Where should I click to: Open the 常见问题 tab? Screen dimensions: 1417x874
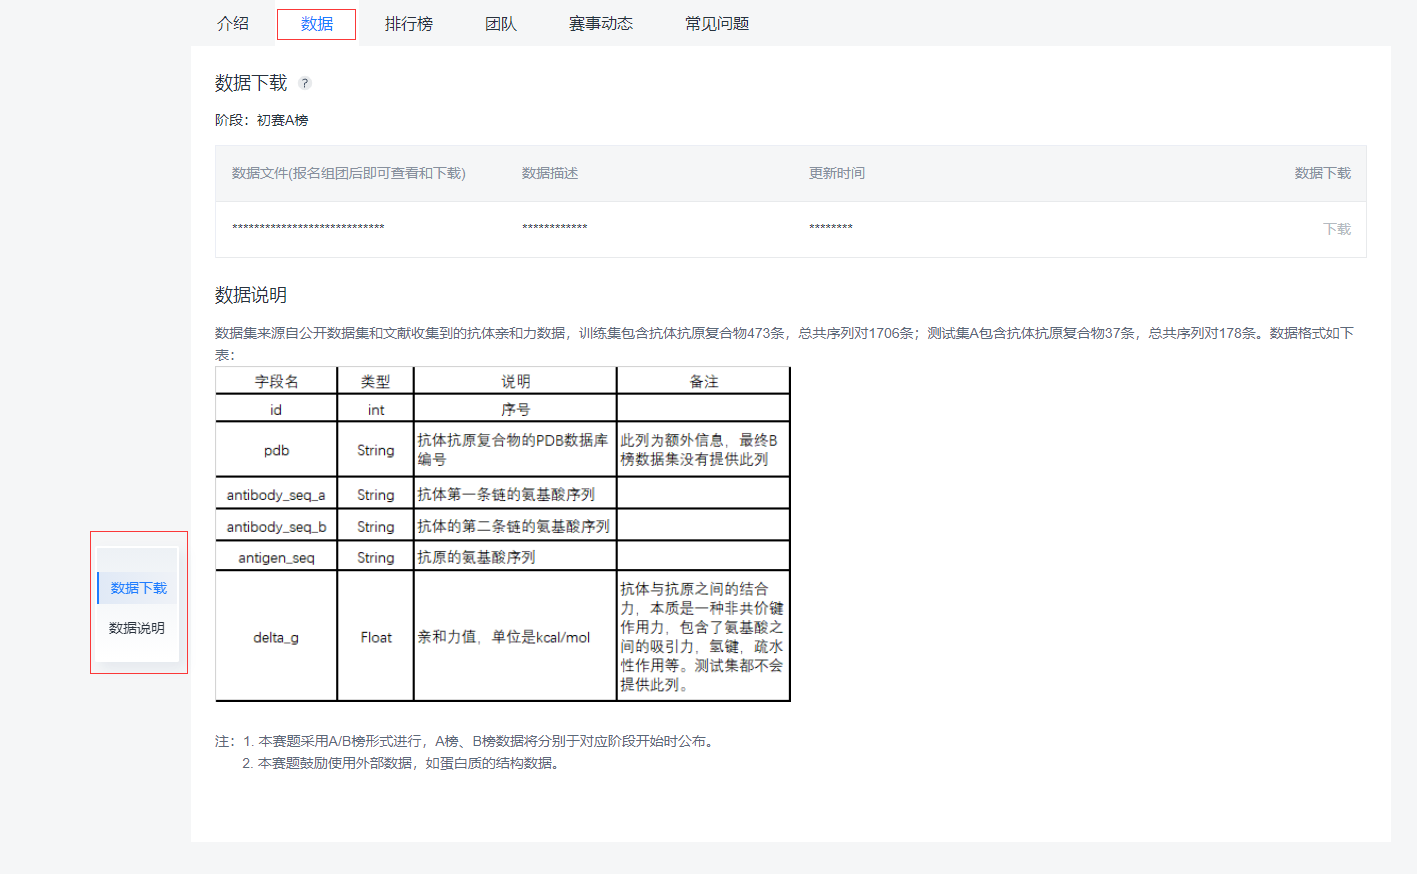coord(717,24)
